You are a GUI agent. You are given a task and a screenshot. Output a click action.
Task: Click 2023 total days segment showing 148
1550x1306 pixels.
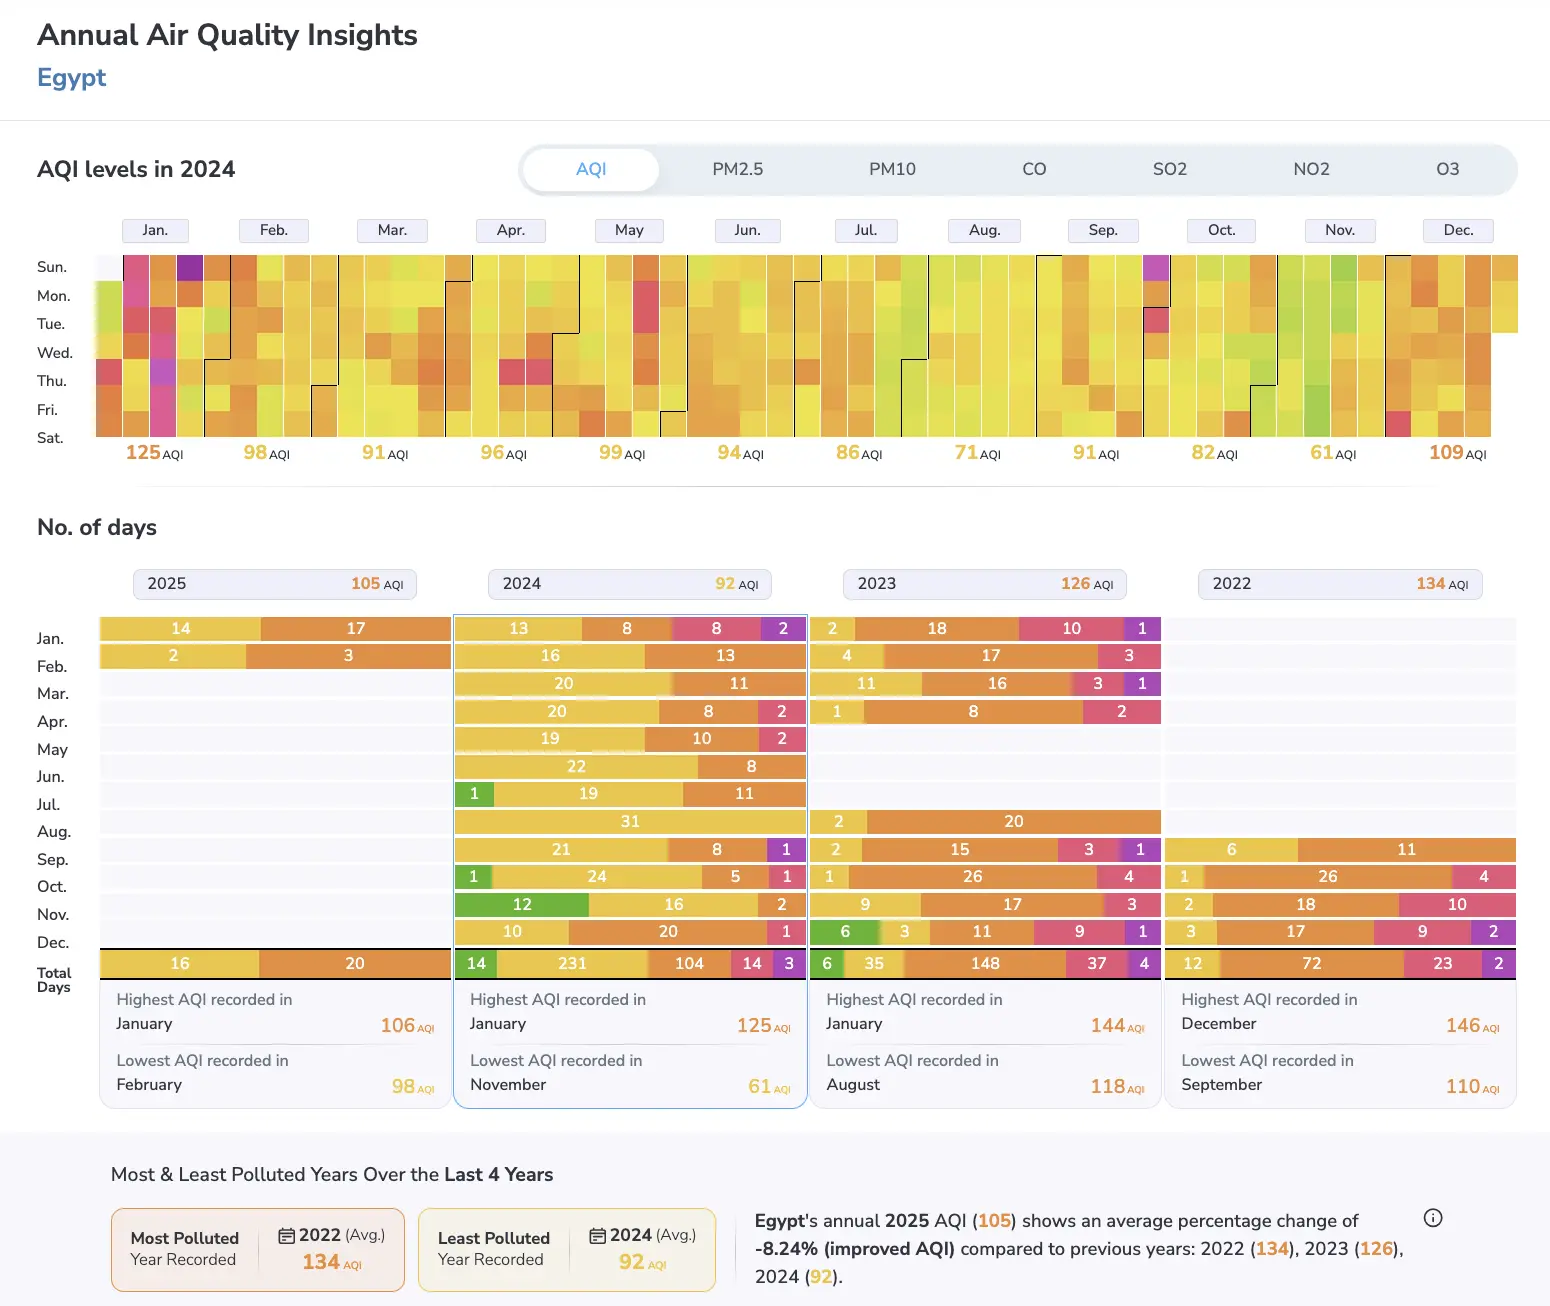(x=985, y=964)
